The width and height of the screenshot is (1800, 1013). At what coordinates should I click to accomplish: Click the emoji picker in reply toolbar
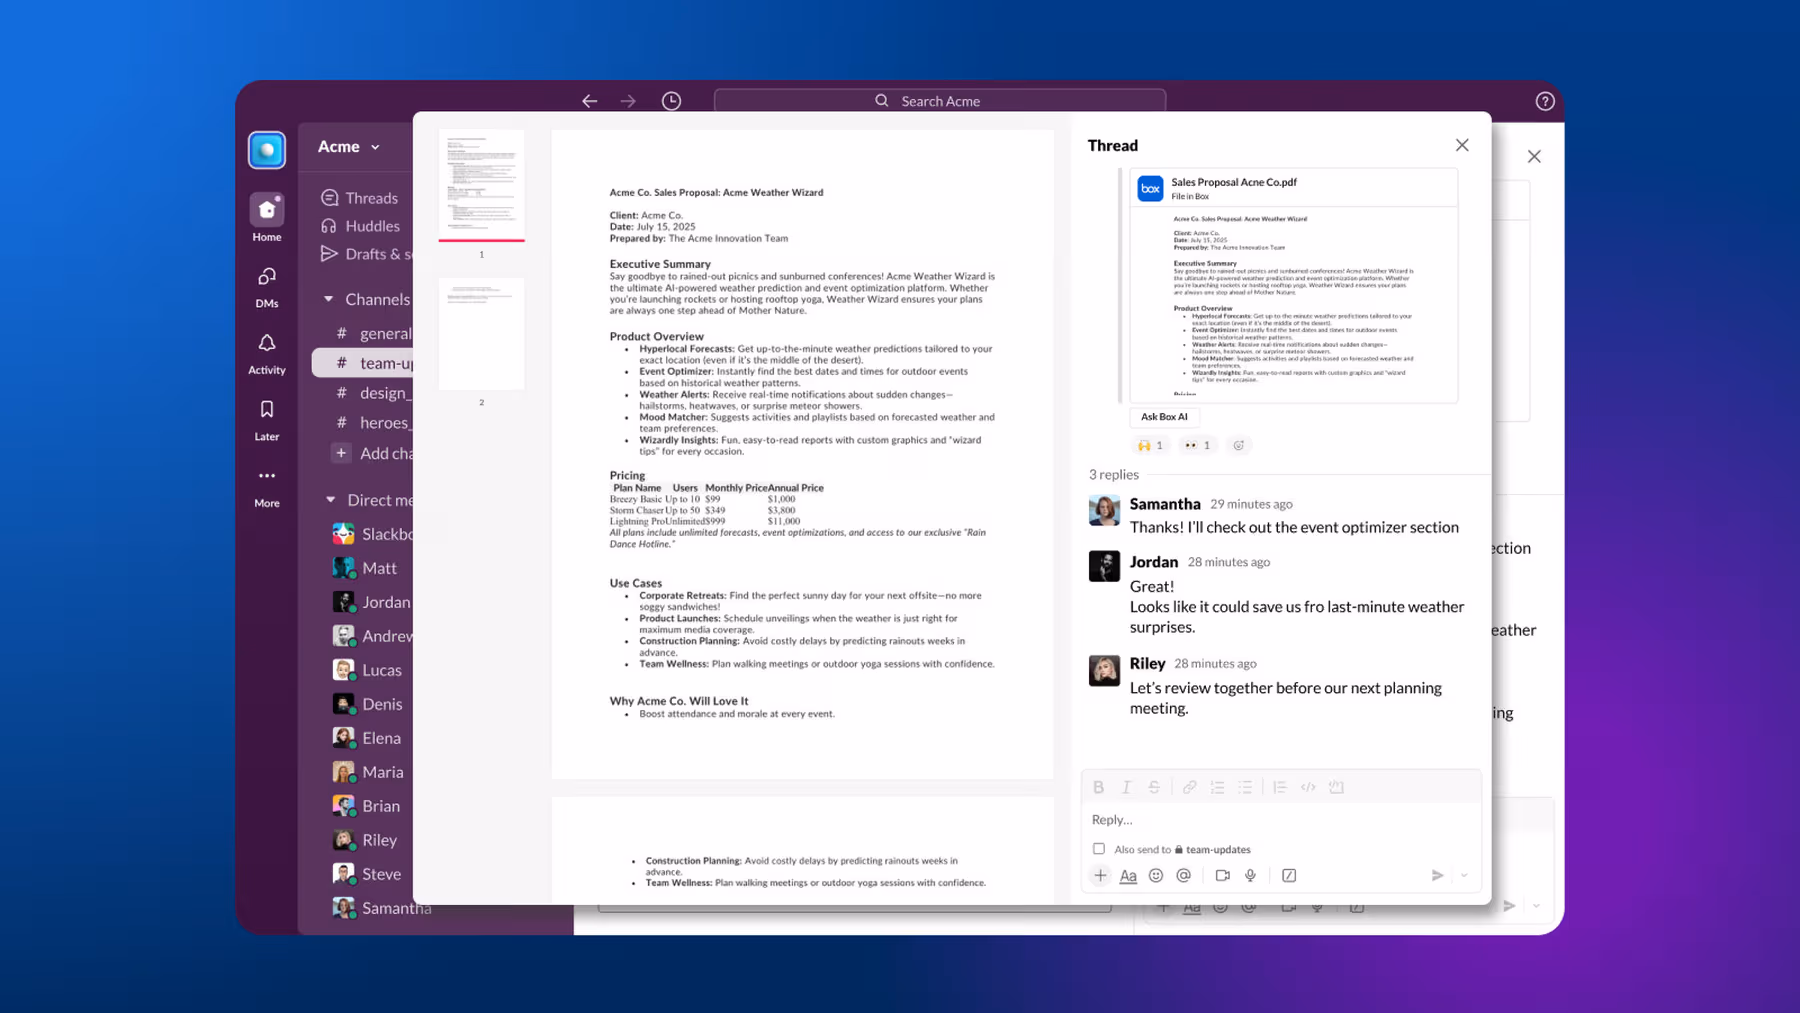click(1156, 875)
